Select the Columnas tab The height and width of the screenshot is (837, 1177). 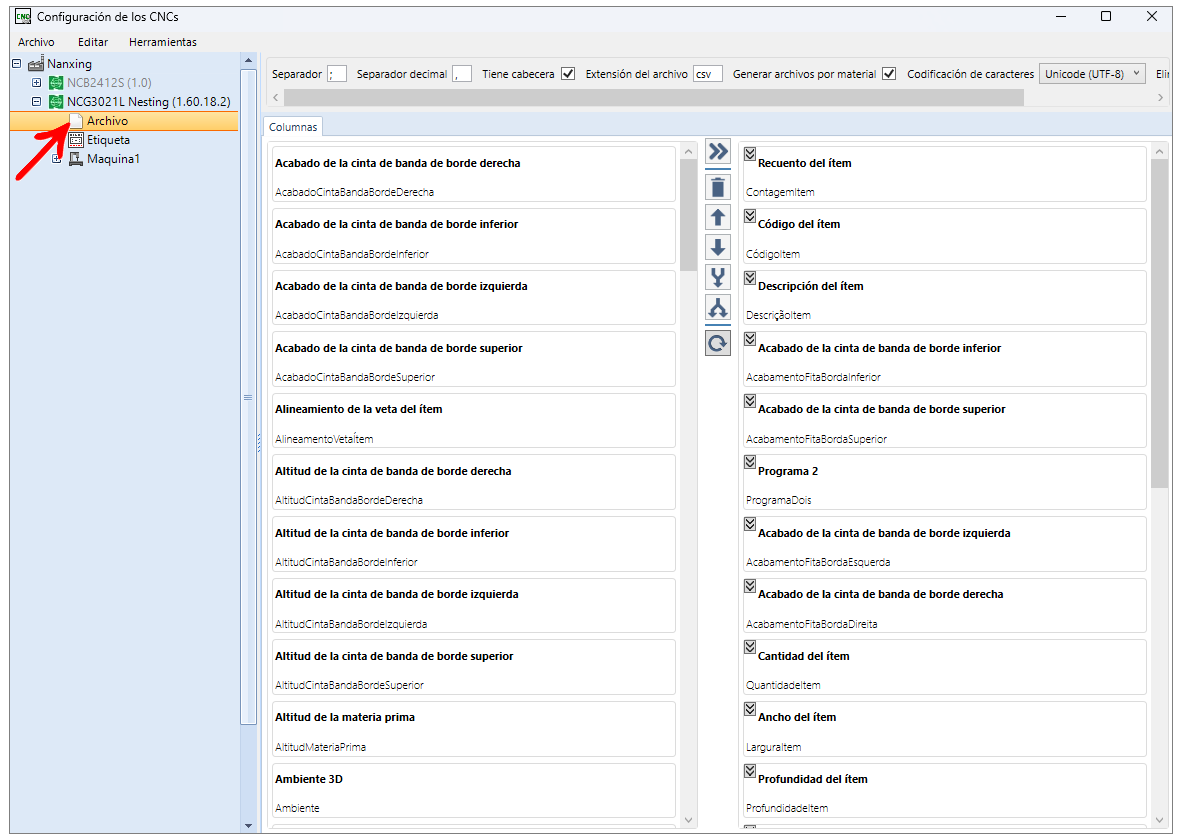point(293,127)
